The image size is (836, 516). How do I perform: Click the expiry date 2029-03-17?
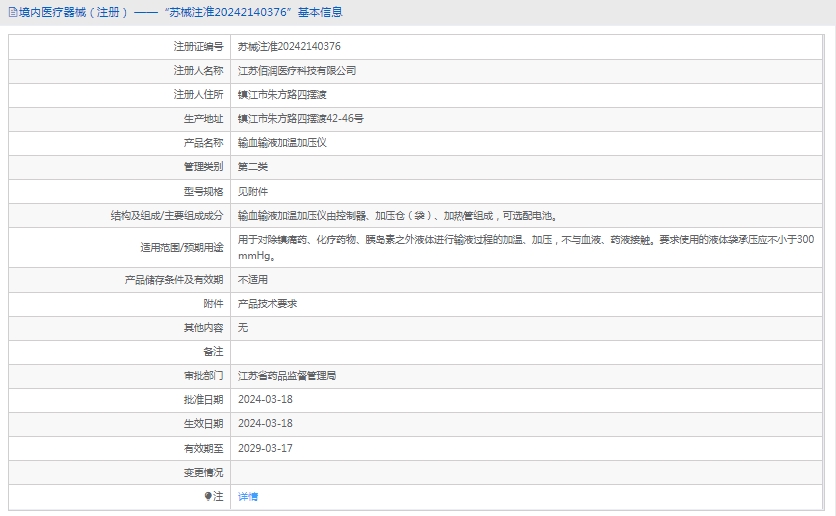click(x=265, y=448)
